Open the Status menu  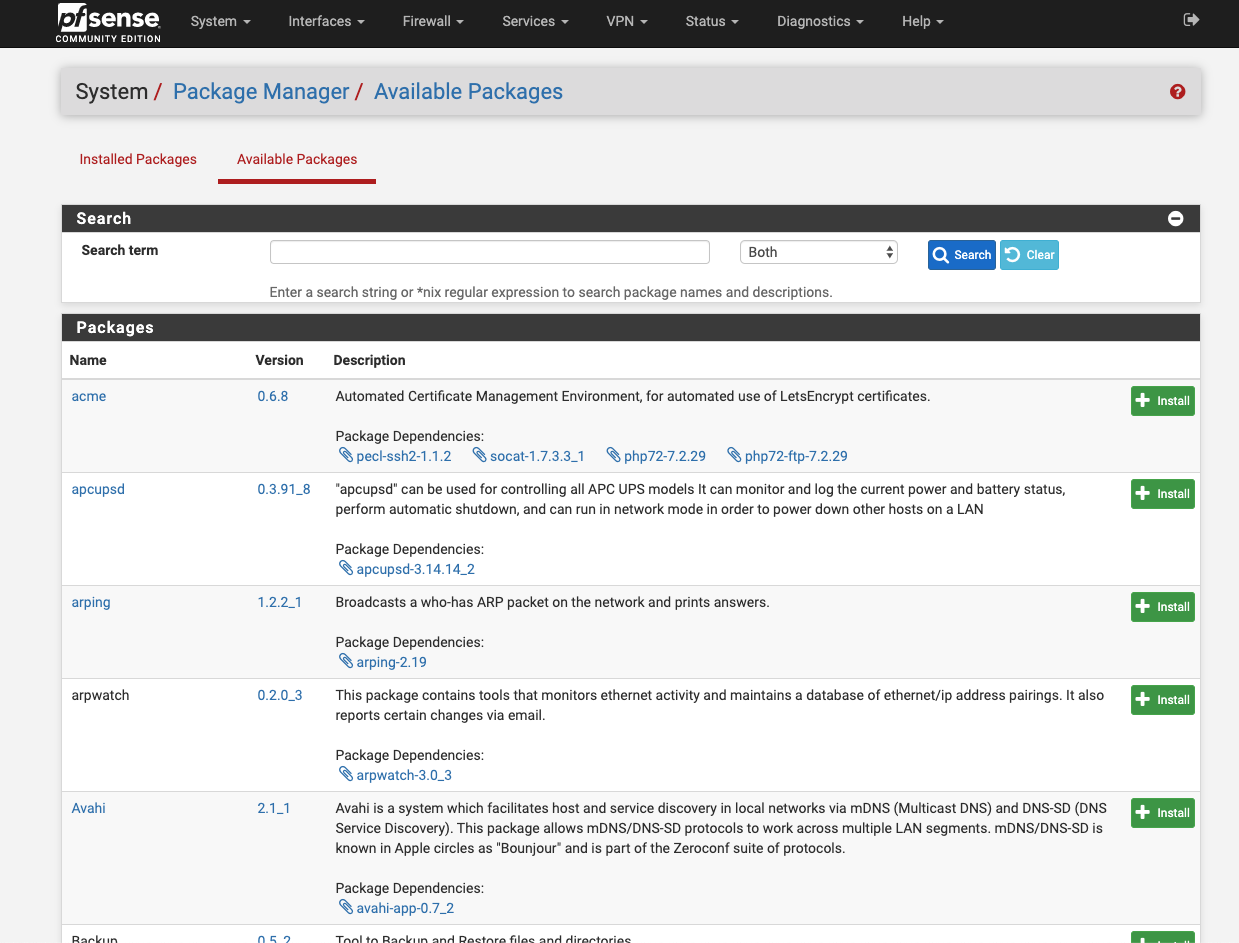click(x=712, y=21)
